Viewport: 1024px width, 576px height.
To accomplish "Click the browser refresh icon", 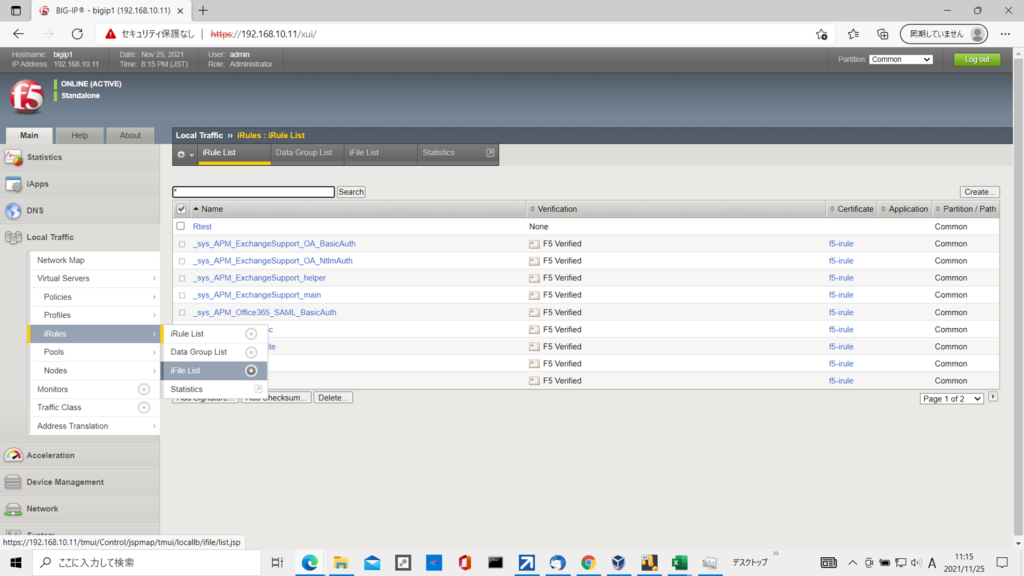I will click(x=77, y=33).
